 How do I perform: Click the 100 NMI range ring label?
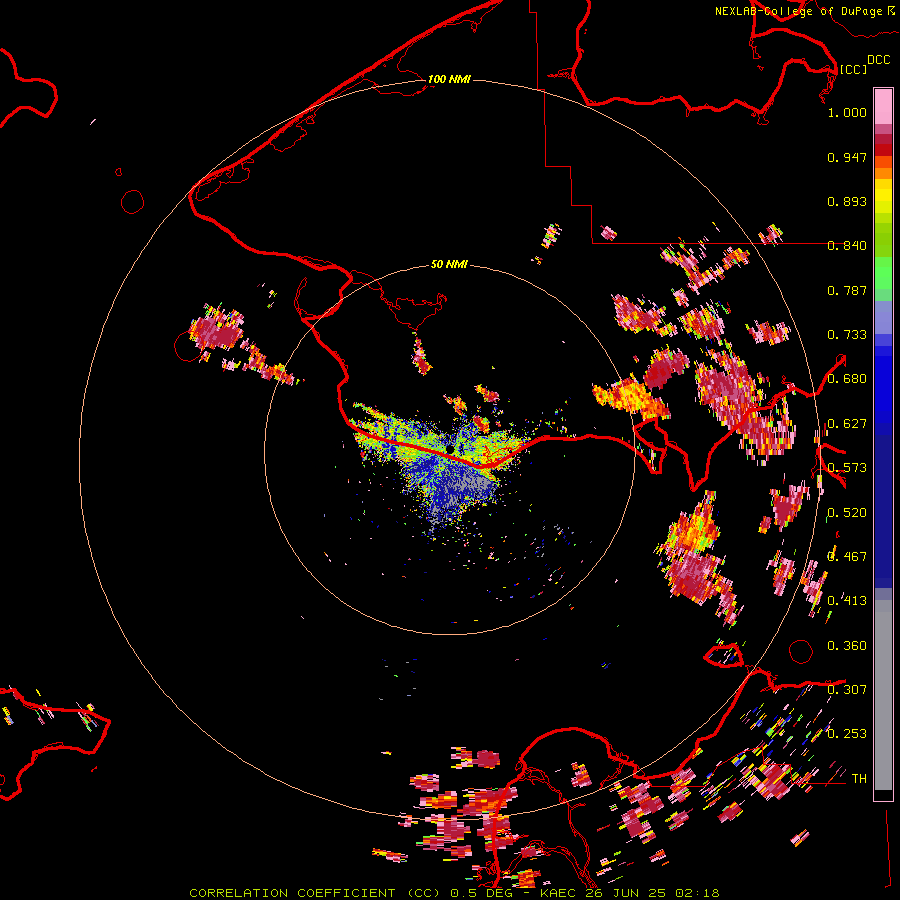(x=449, y=79)
